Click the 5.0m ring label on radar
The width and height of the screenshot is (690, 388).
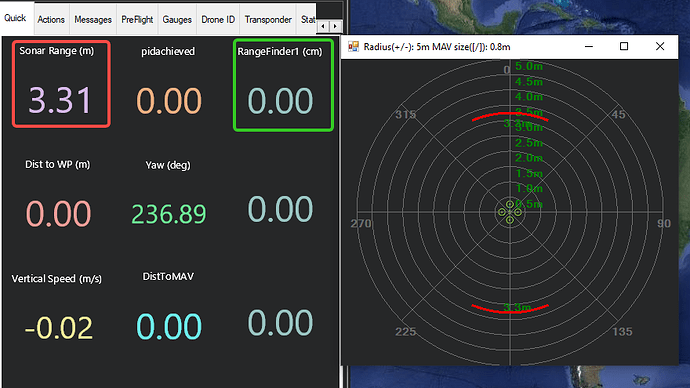pyautogui.click(x=529, y=66)
